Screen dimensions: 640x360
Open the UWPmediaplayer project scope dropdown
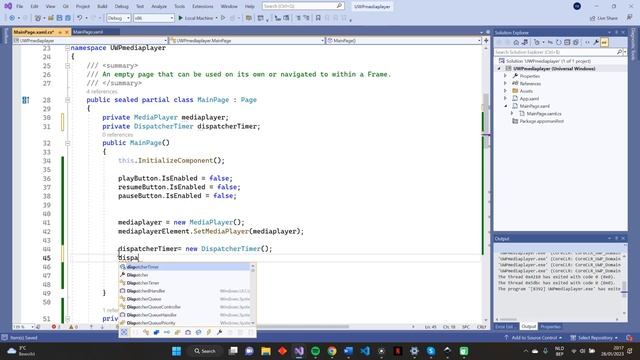(90, 40)
